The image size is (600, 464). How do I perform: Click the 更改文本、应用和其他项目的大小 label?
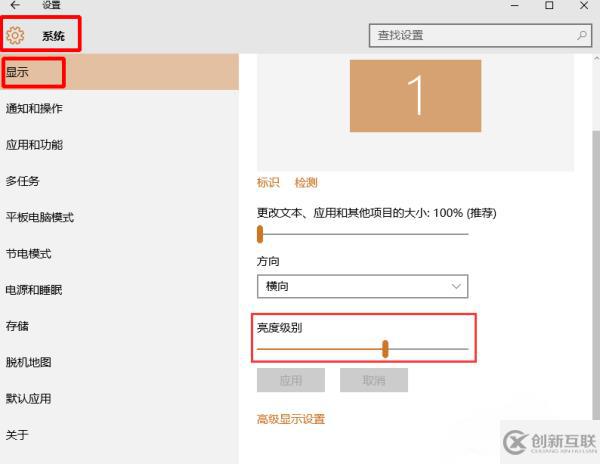coord(377,212)
